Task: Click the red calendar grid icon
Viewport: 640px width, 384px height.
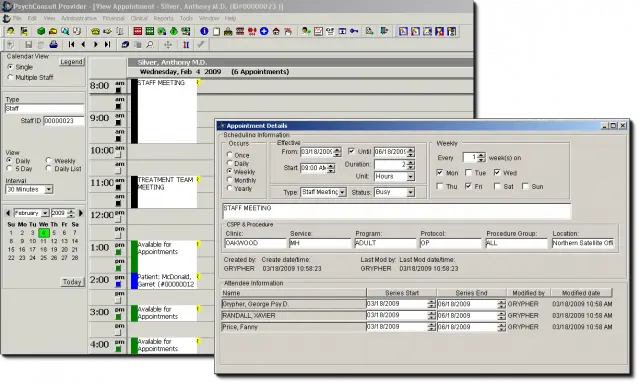Action: tap(138, 31)
